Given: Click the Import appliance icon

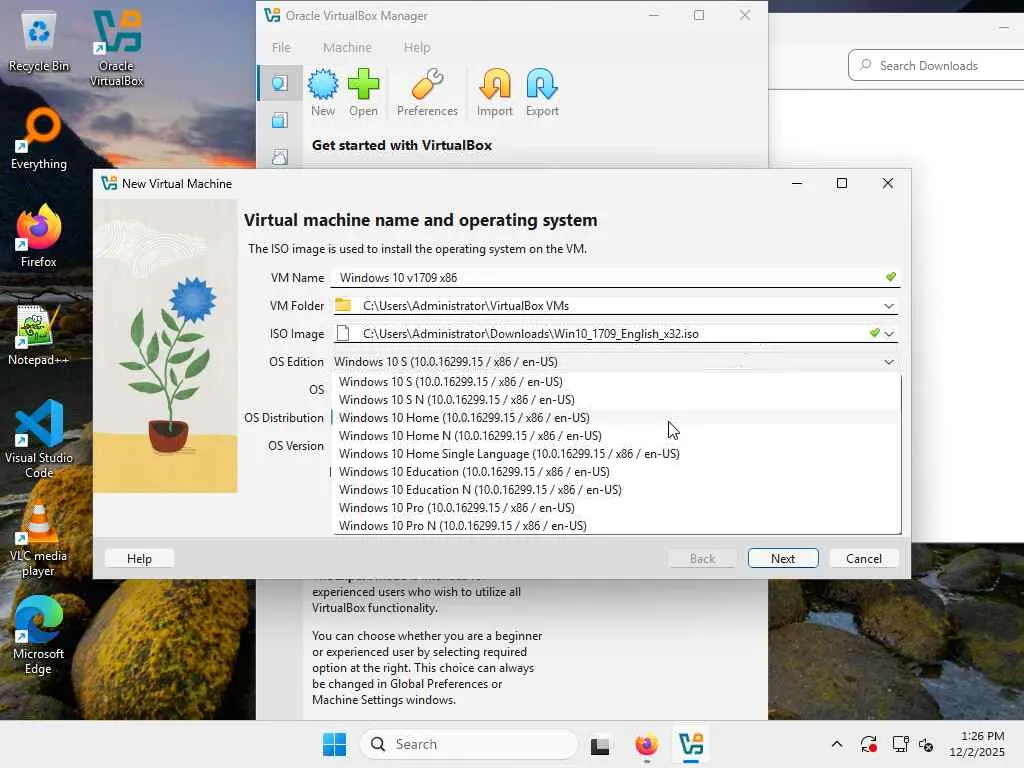Looking at the screenshot, I should tap(494, 93).
